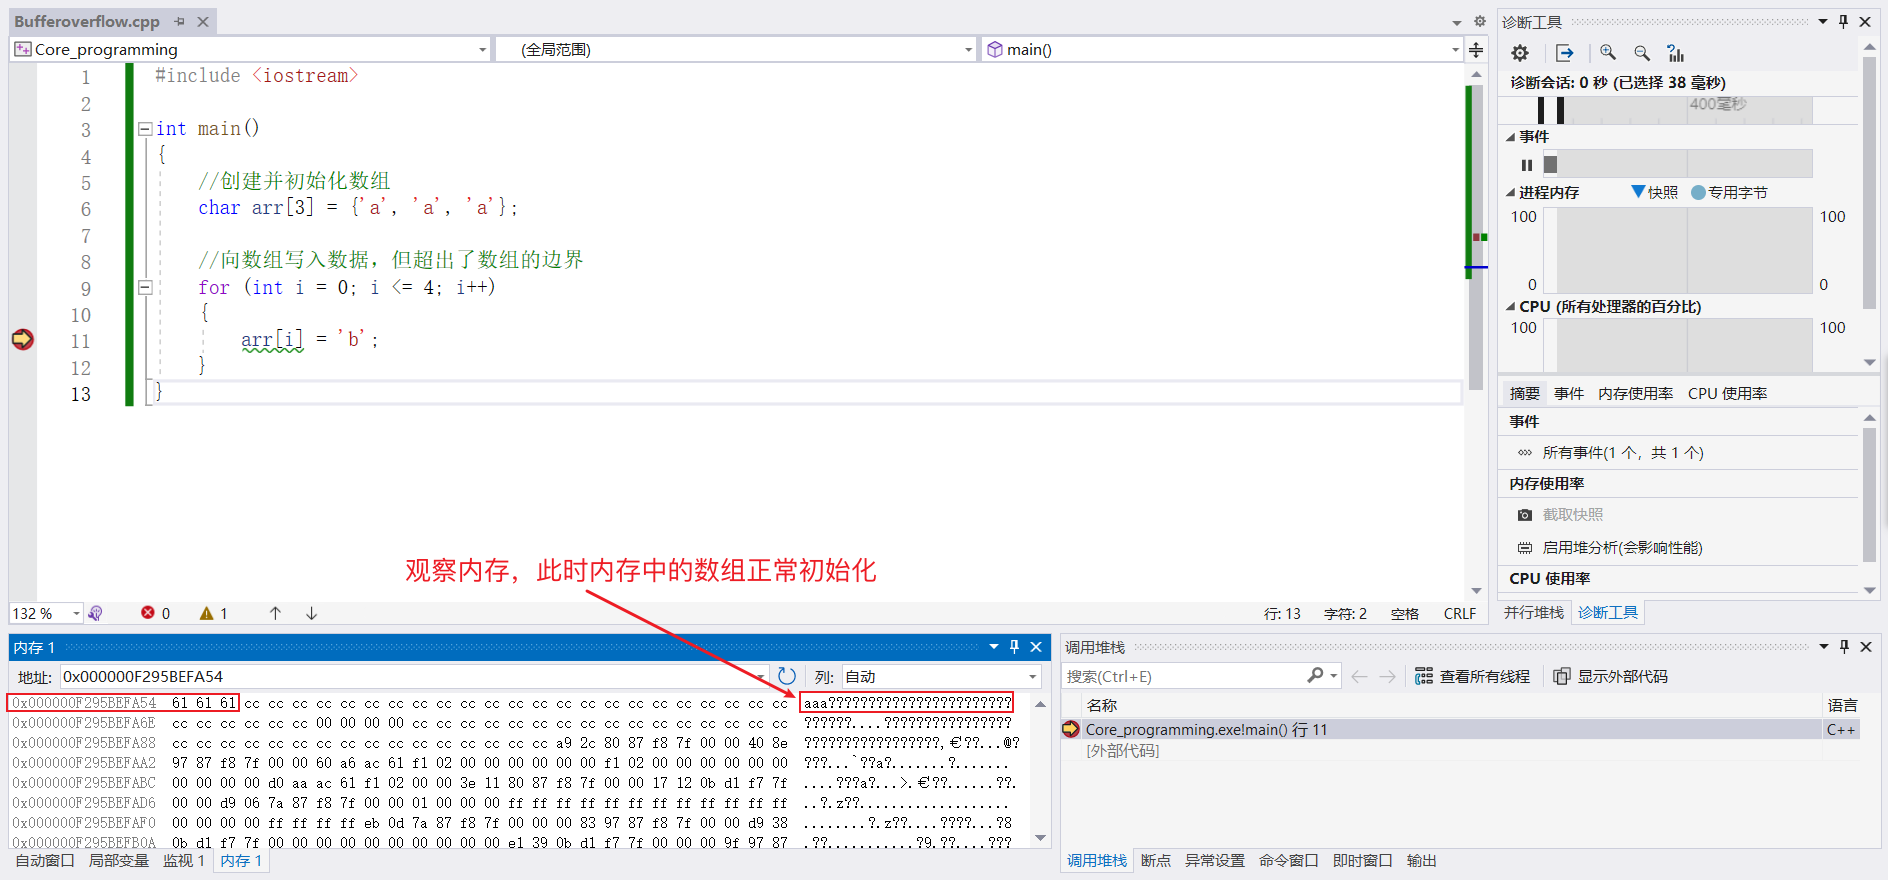Open the 监视 1 tab
This screenshot has height=880, width=1888.
(x=183, y=860)
